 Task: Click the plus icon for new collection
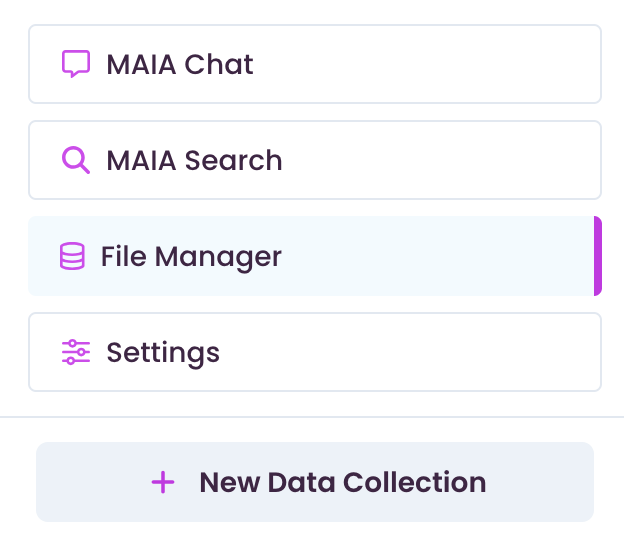tap(163, 482)
